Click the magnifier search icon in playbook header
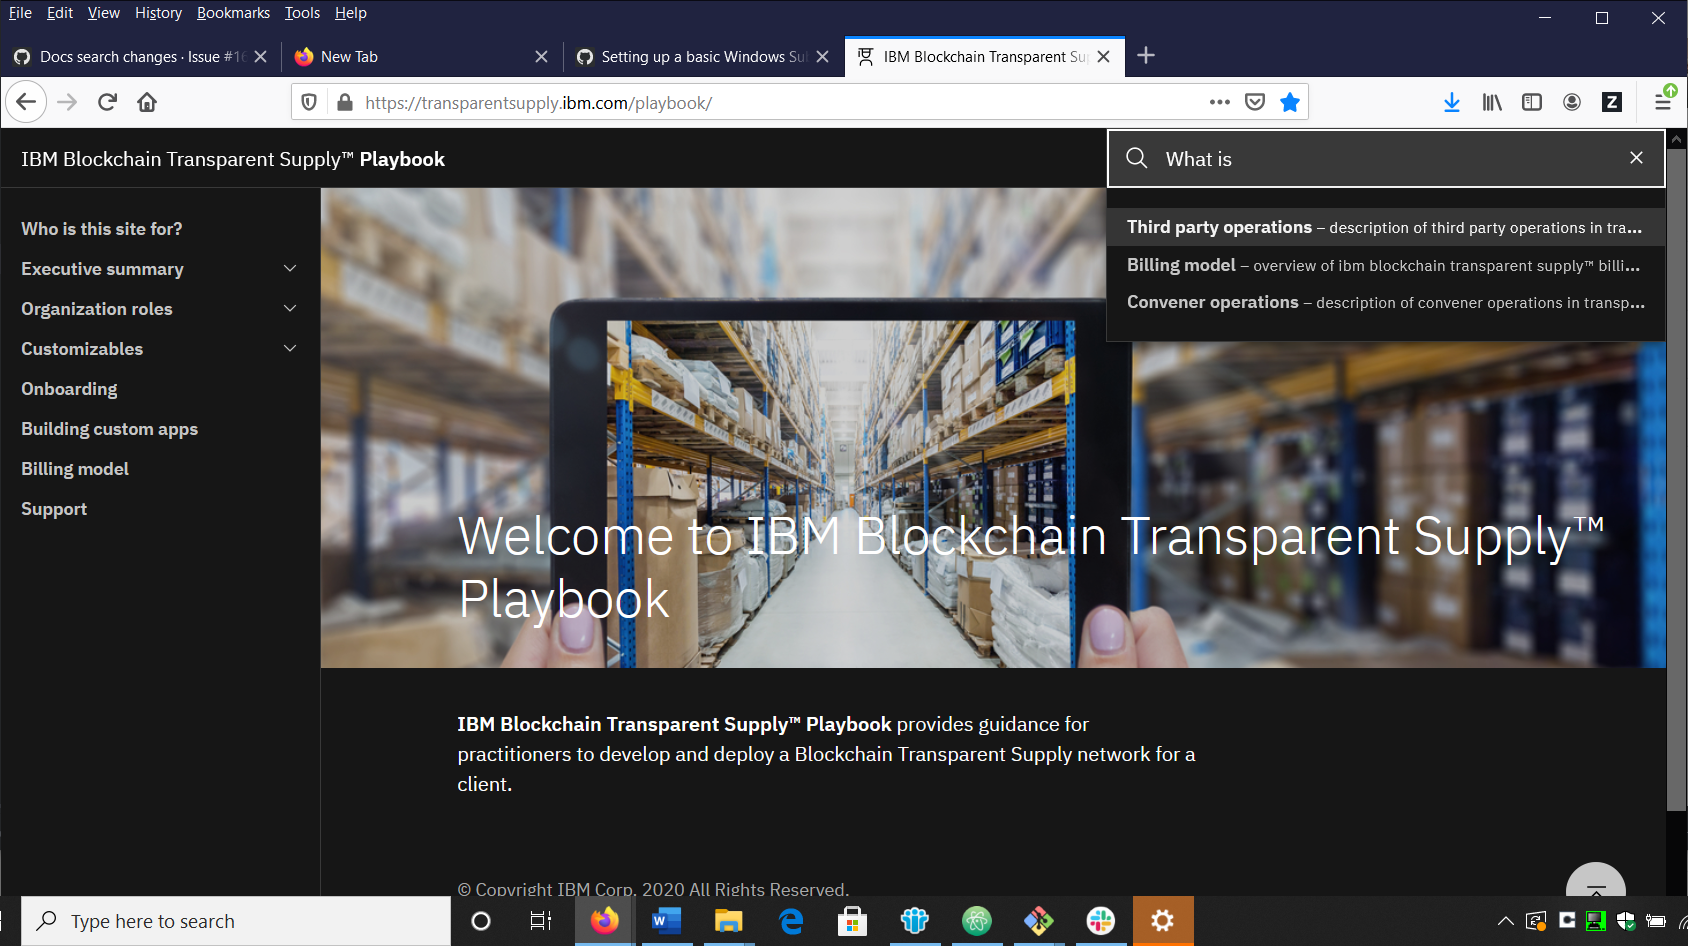The height and width of the screenshot is (946, 1688). pos(1137,158)
